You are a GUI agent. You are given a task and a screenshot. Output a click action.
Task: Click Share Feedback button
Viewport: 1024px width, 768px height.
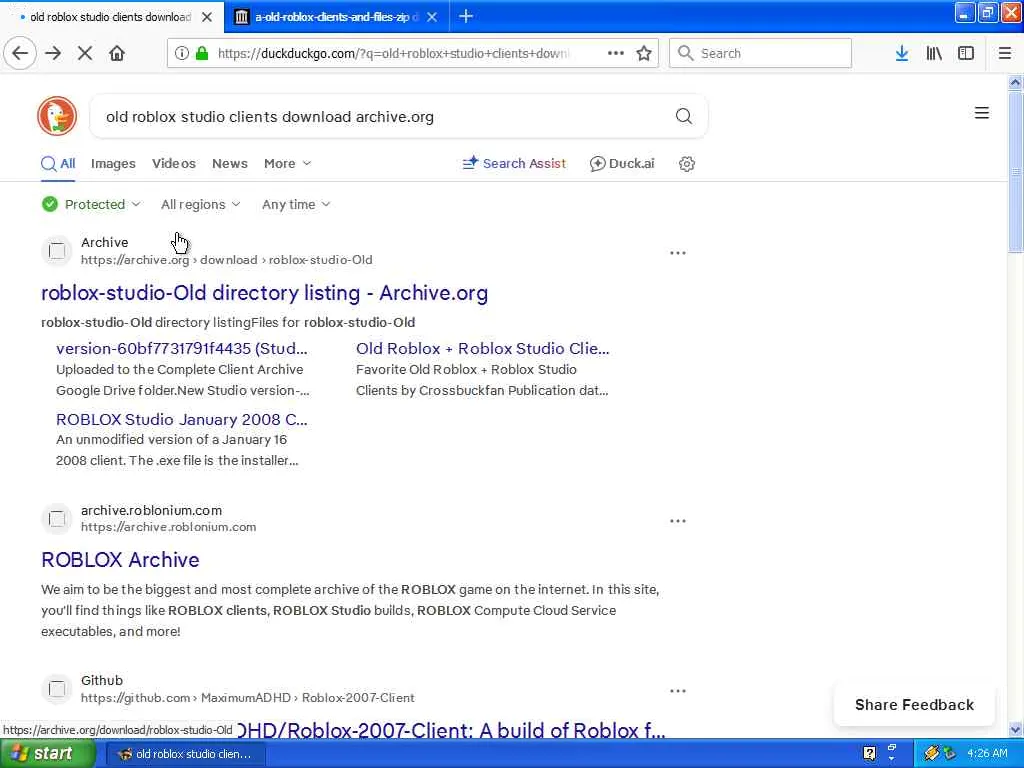click(914, 705)
